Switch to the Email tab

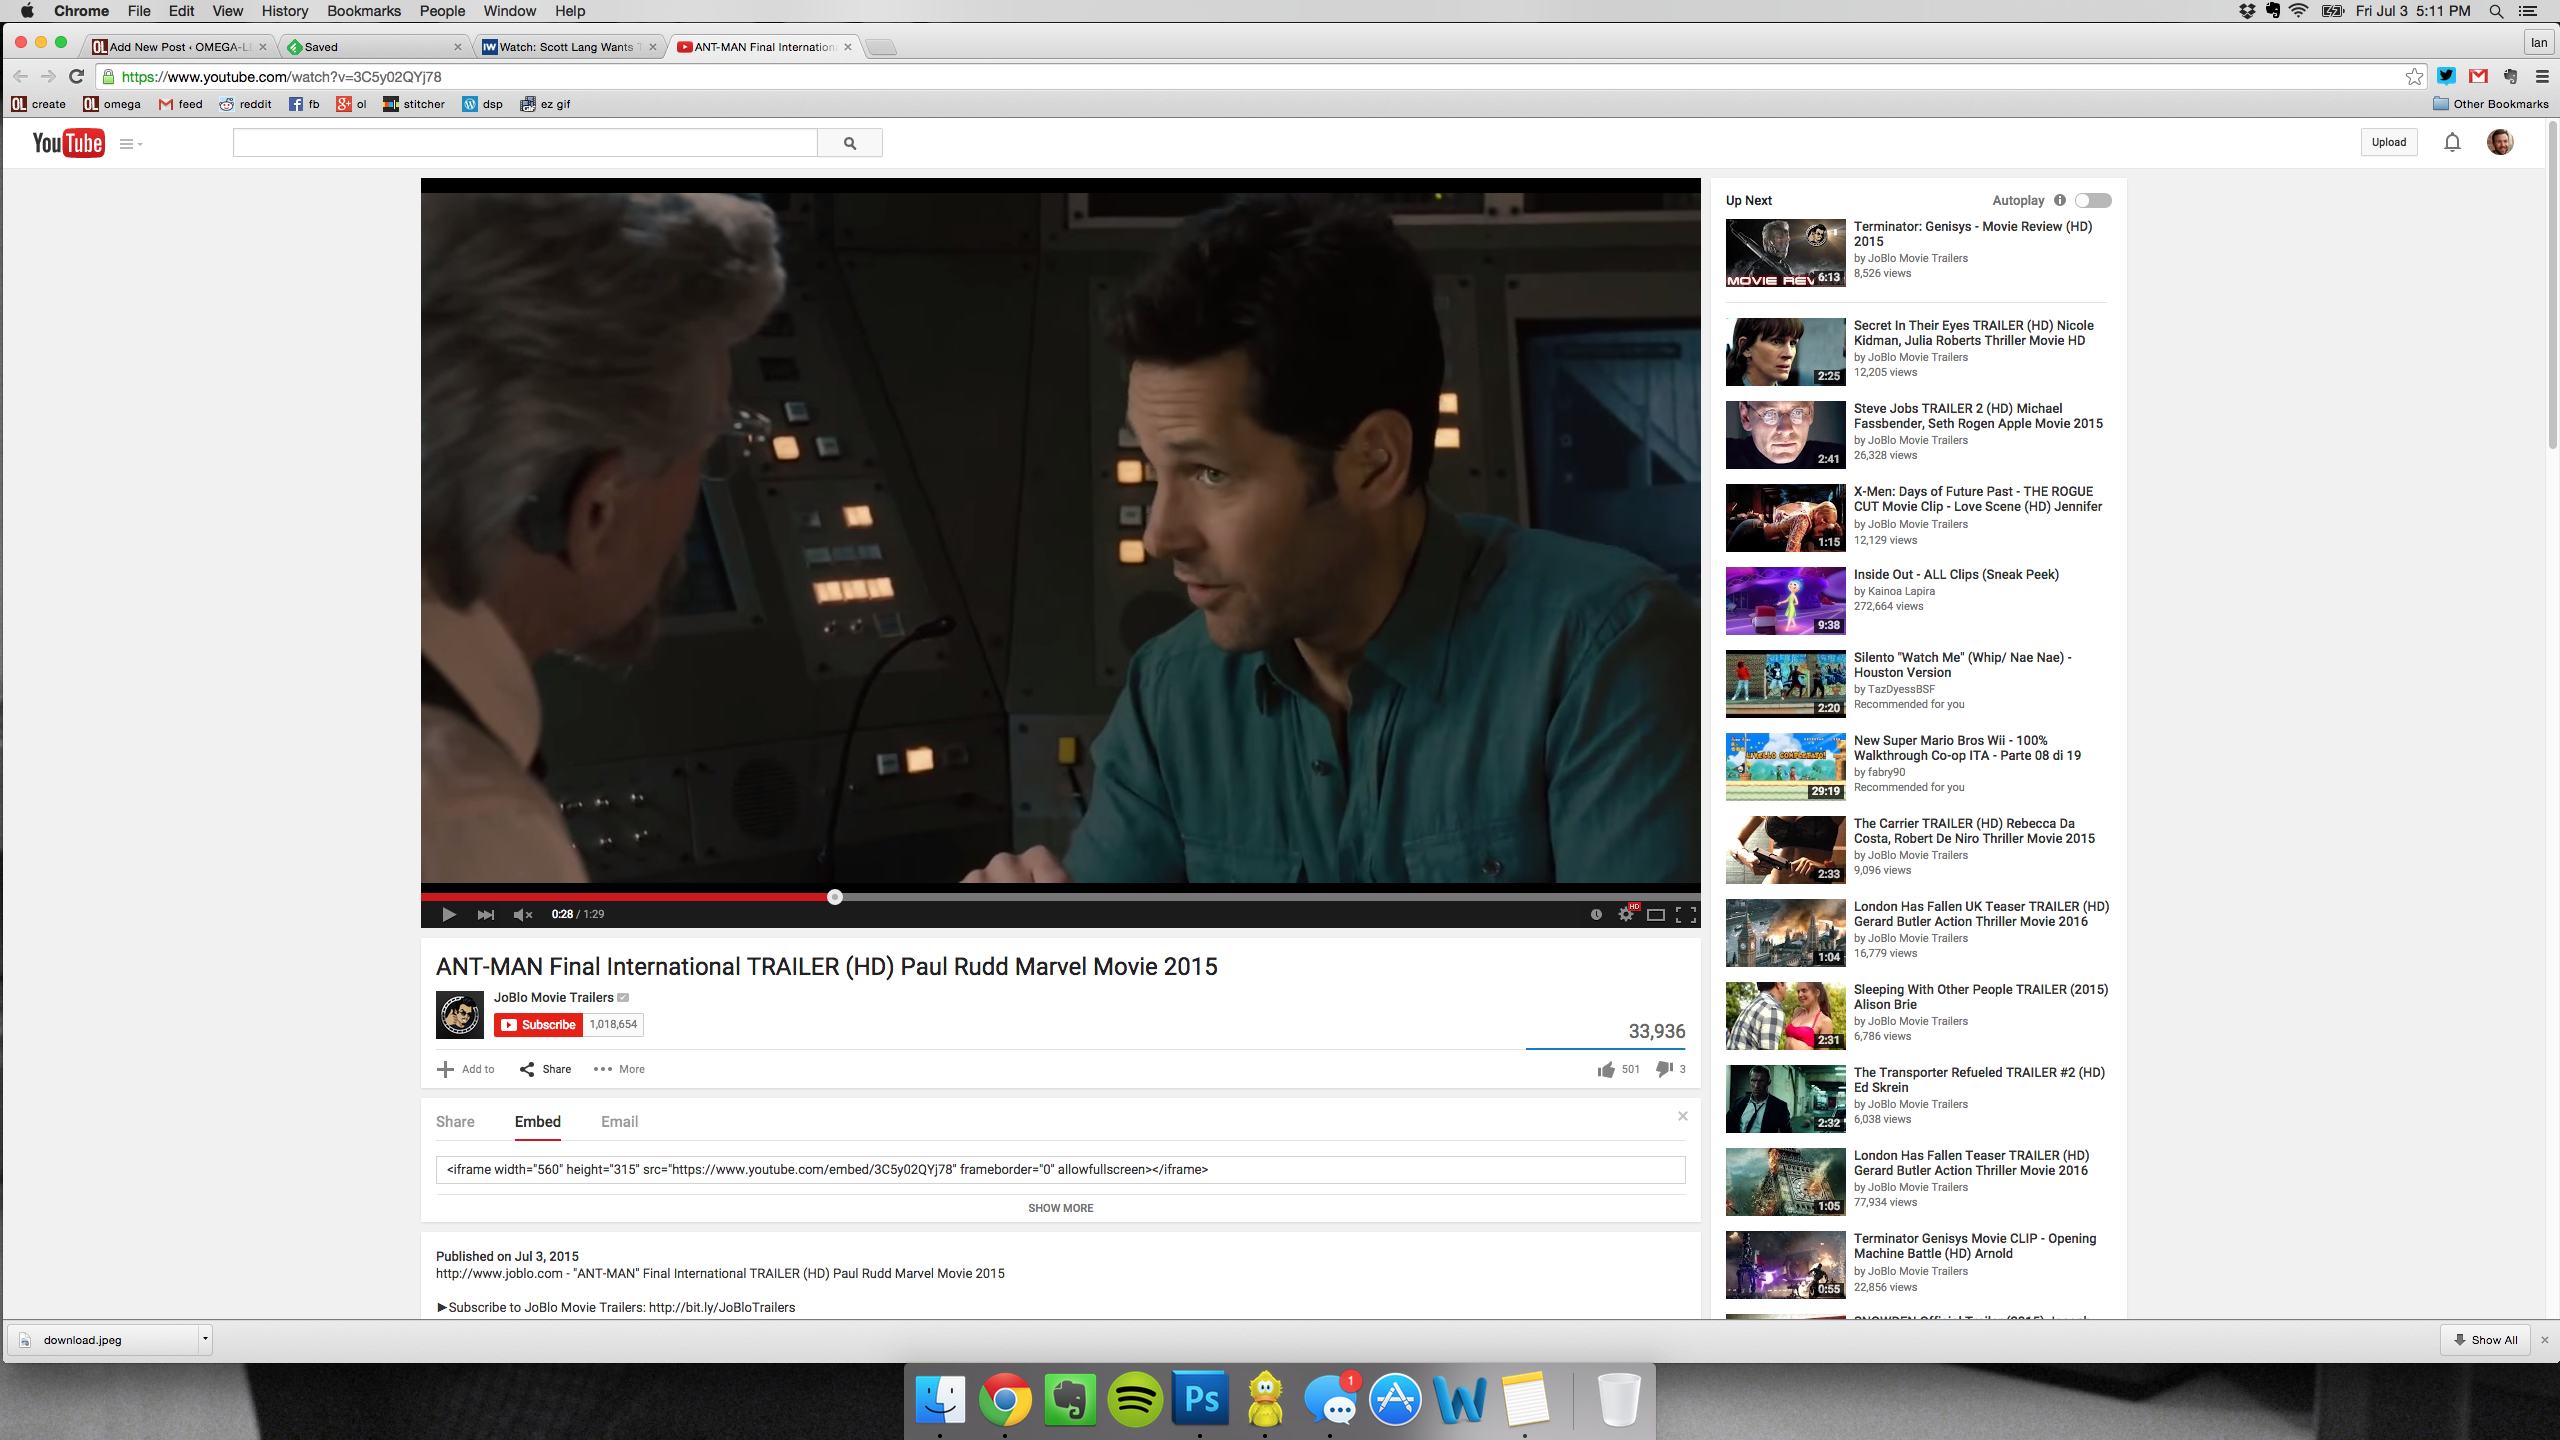click(x=619, y=1121)
